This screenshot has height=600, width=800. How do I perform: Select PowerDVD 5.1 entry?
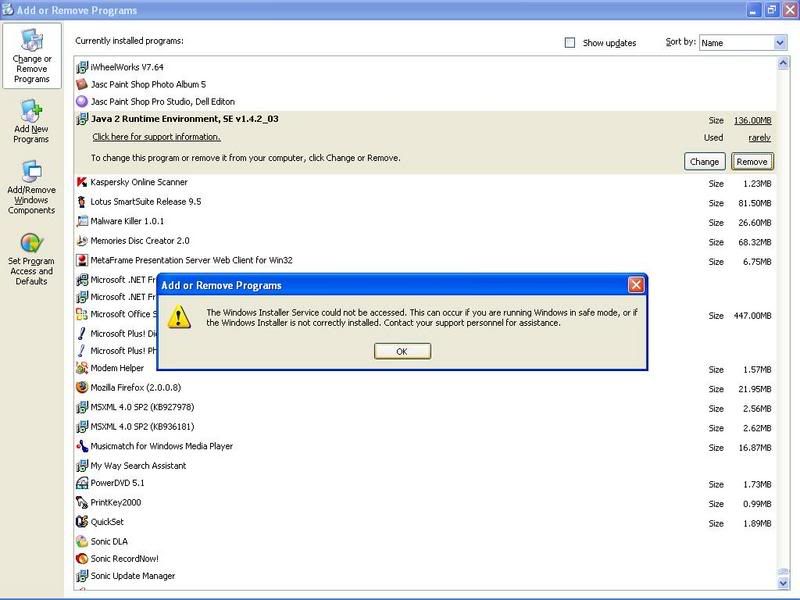pos(425,483)
